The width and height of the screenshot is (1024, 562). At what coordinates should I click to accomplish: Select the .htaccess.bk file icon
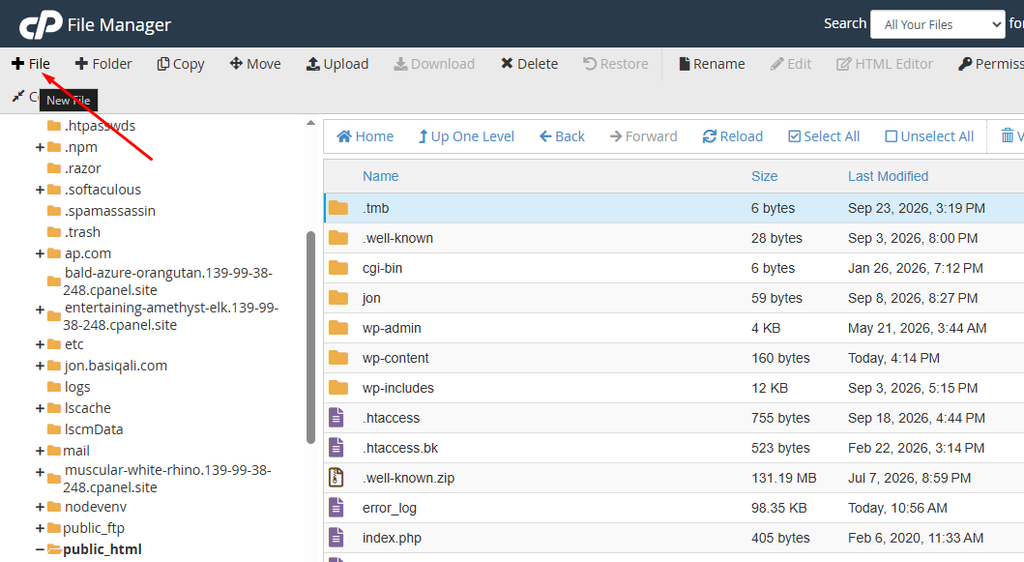coord(336,448)
